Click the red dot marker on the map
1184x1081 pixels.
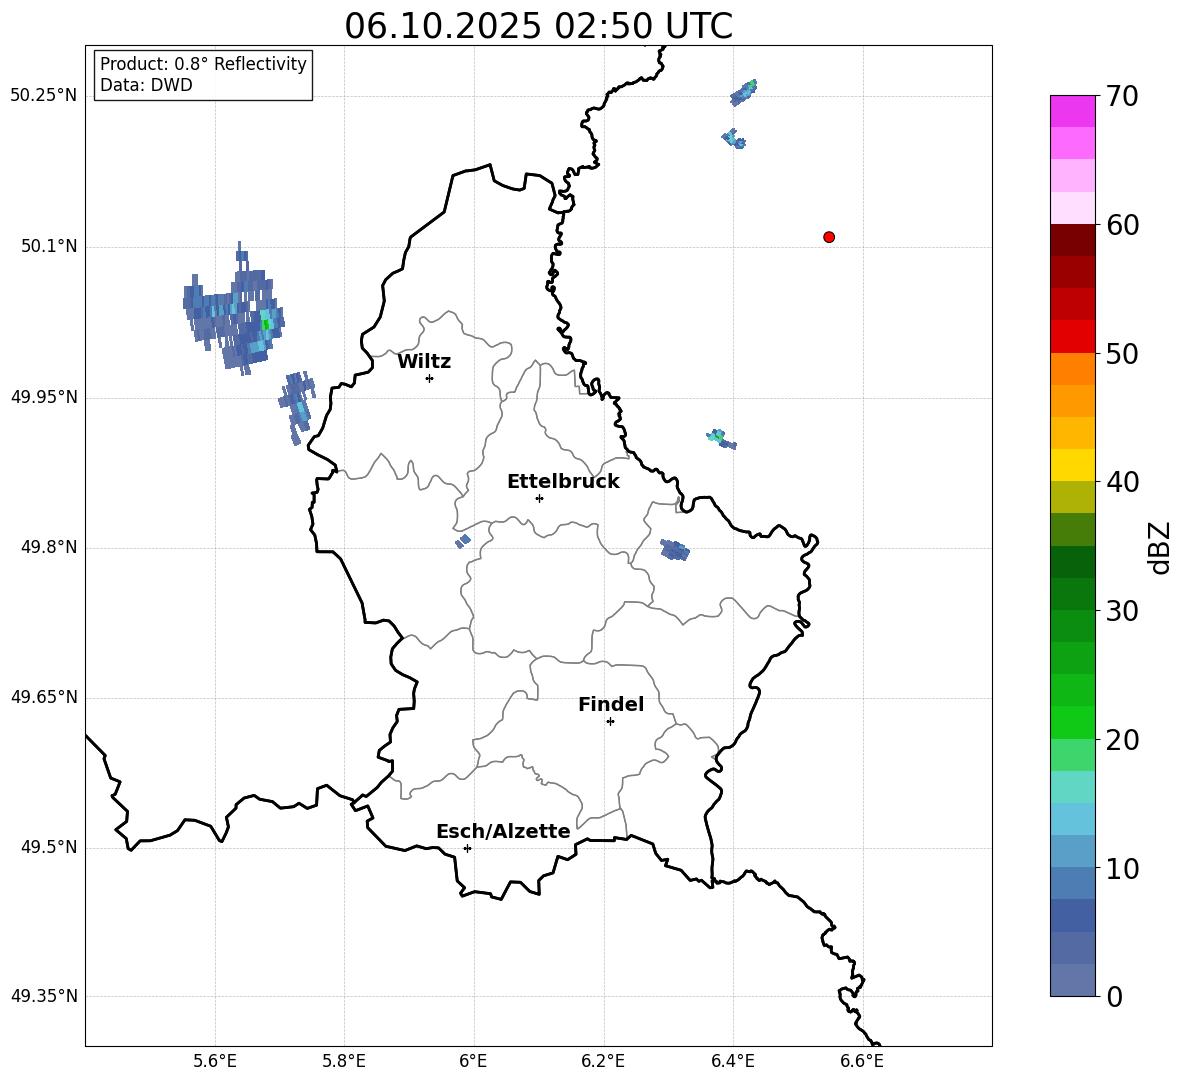(828, 237)
